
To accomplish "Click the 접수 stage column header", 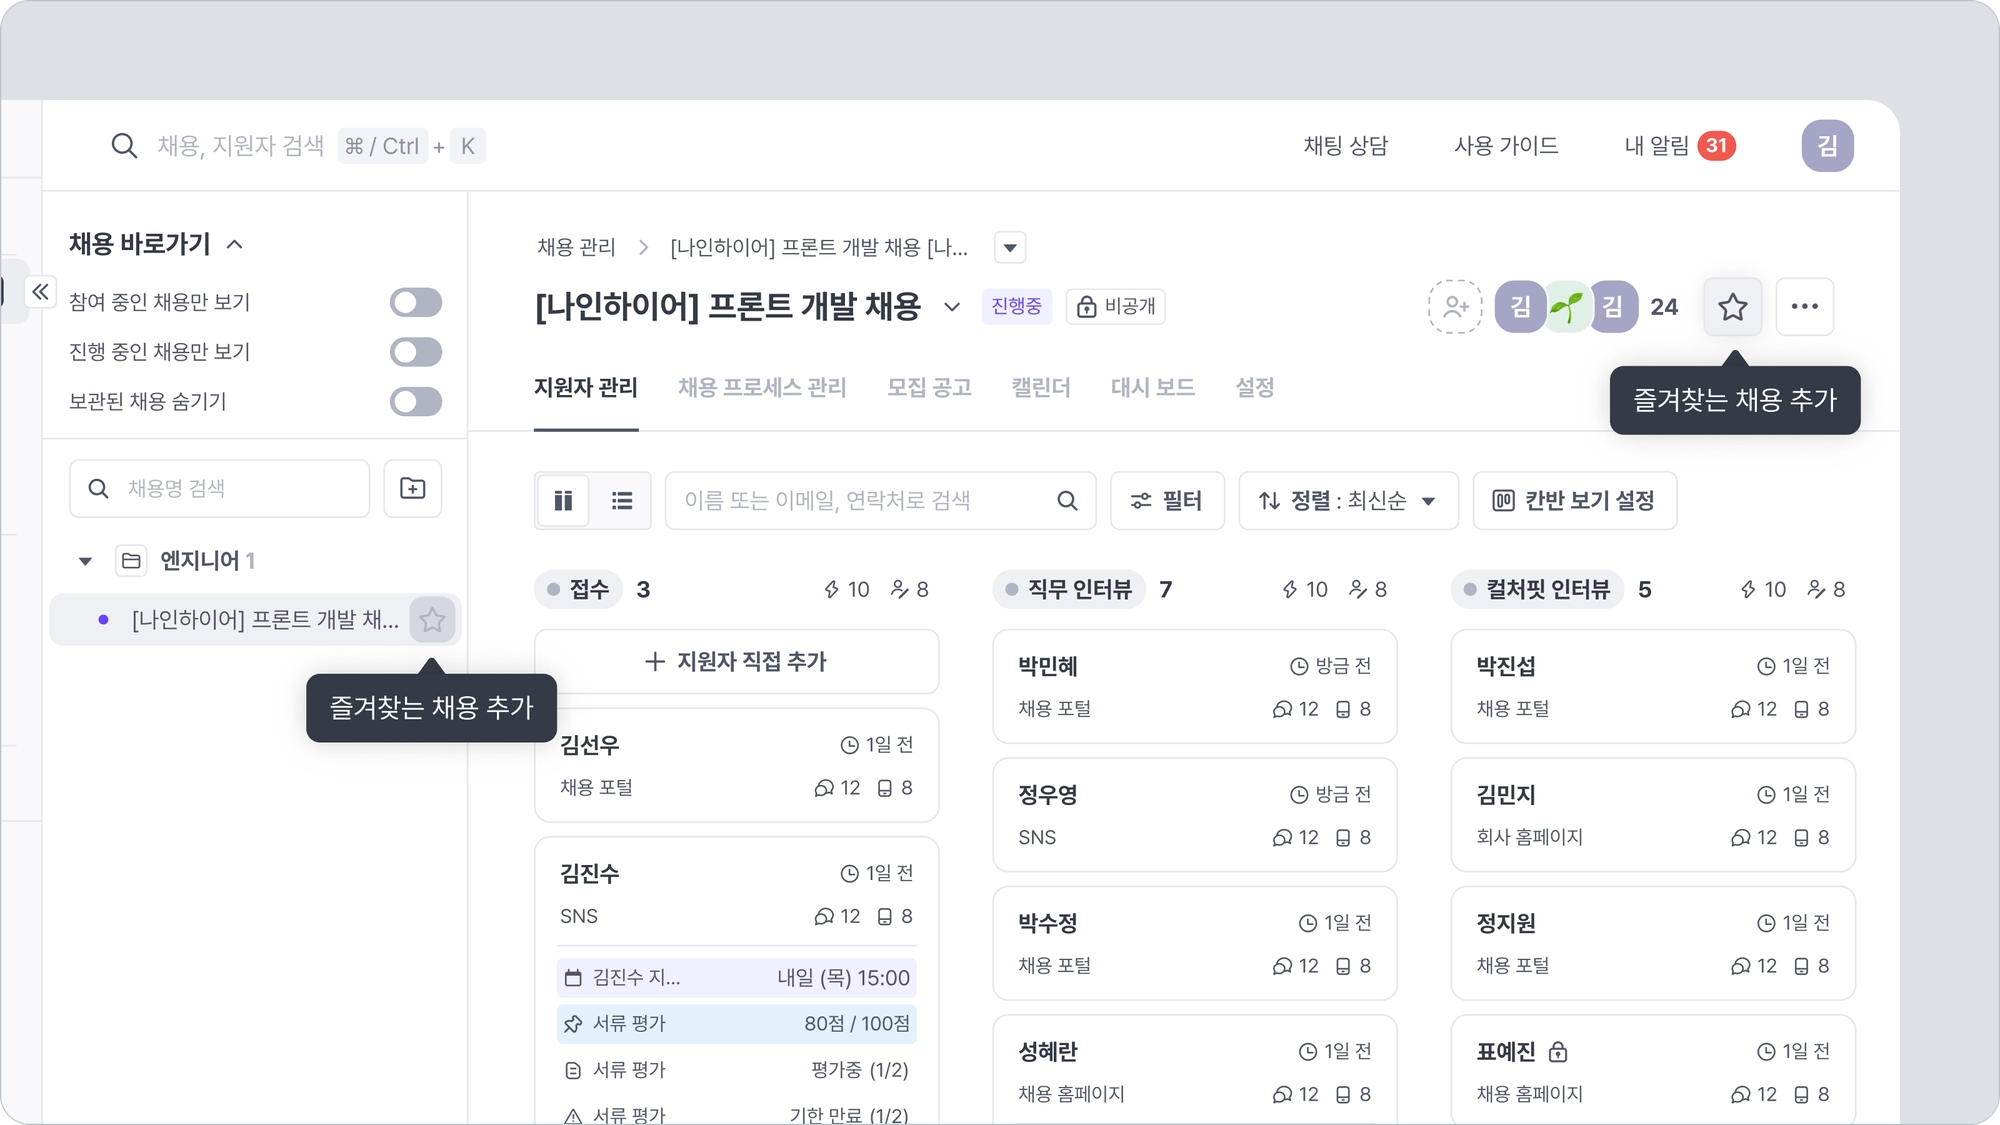I will 579,590.
